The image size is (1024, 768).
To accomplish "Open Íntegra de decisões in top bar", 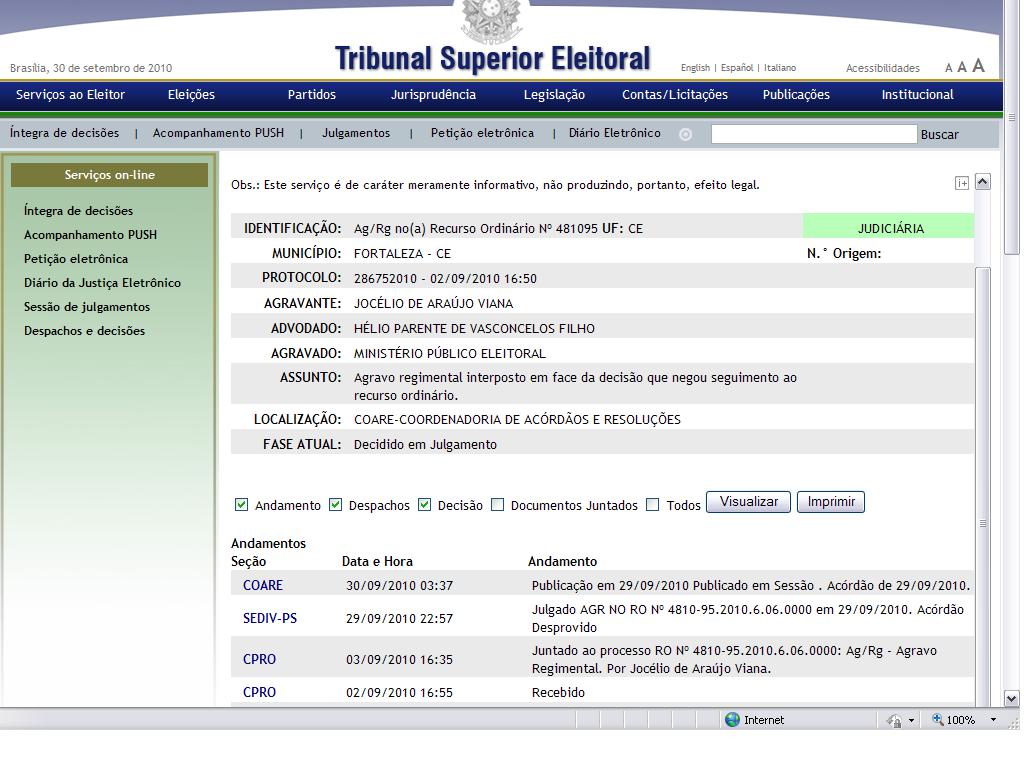I will (65, 133).
